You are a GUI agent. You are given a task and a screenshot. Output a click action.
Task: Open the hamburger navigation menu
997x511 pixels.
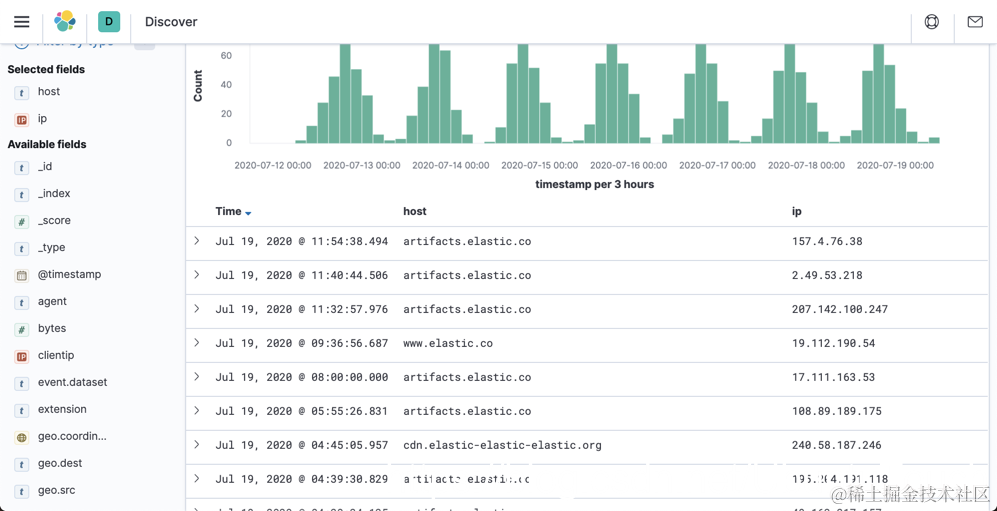pyautogui.click(x=22, y=22)
